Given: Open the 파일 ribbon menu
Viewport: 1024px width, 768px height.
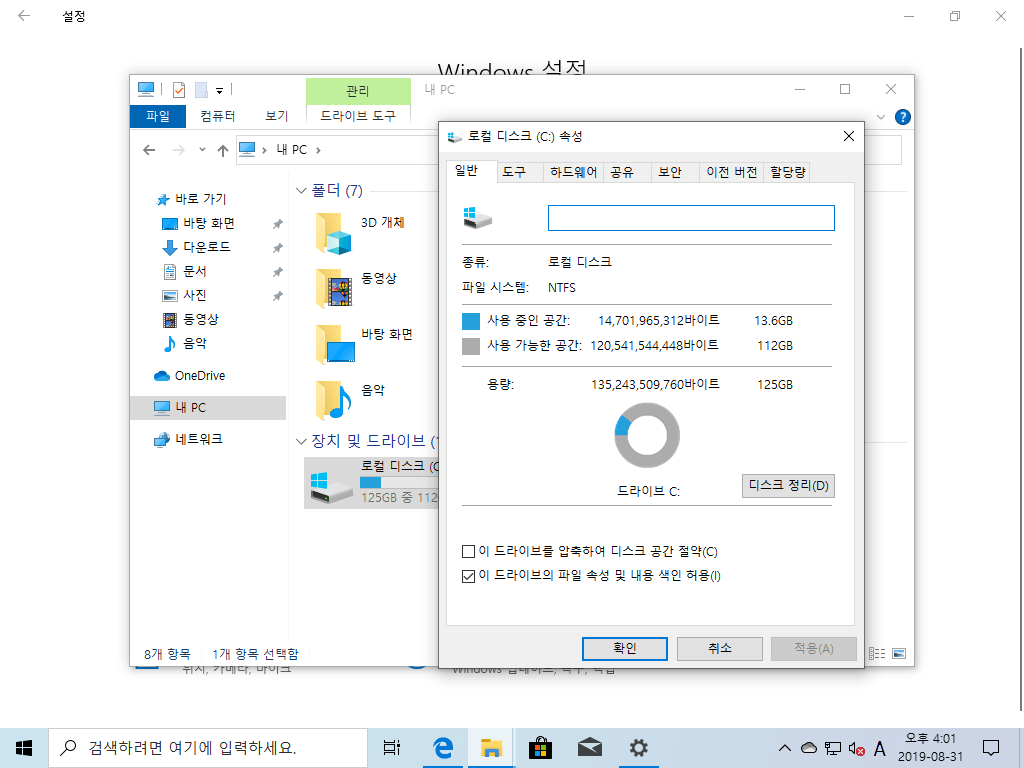Looking at the screenshot, I should coord(158,116).
